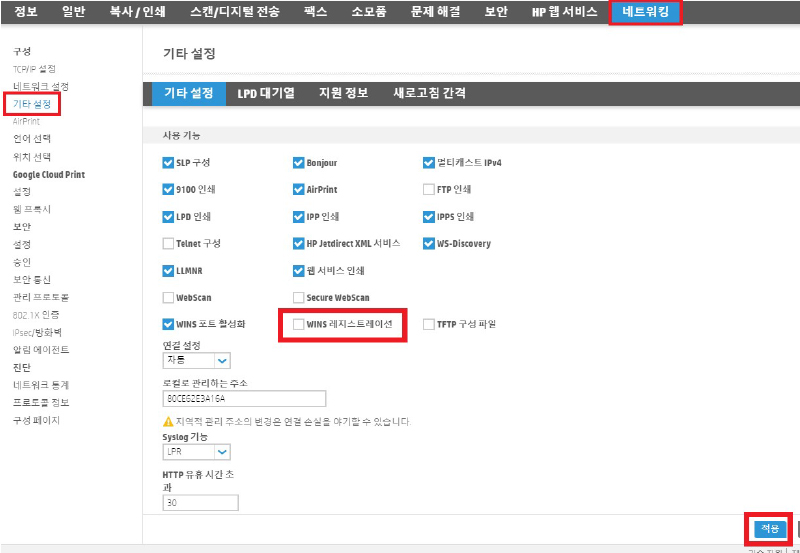800x553 pixels.
Task: Enable the Secure WebScan checkbox
Action: coord(298,297)
